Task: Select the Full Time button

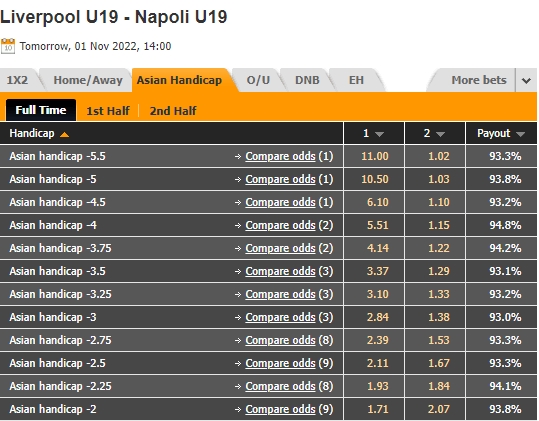Action: (41, 110)
